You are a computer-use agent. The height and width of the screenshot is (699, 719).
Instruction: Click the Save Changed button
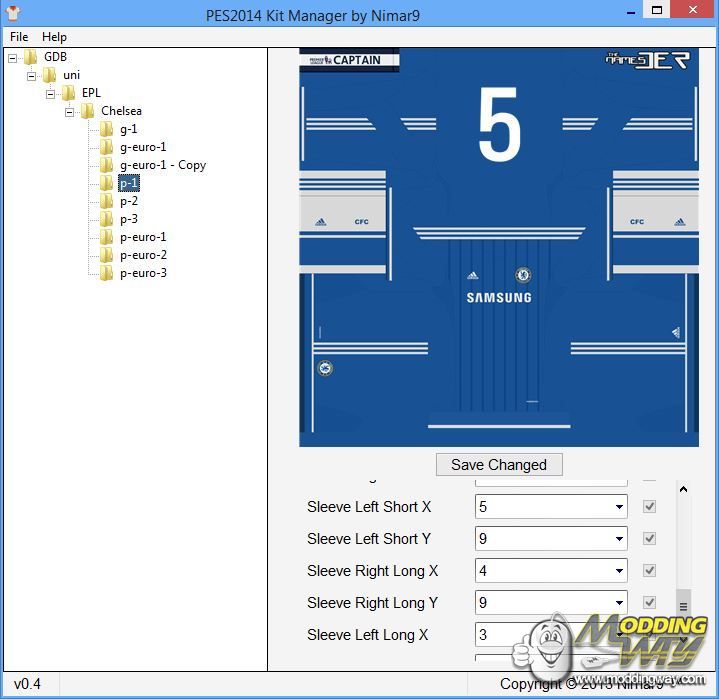(x=499, y=465)
